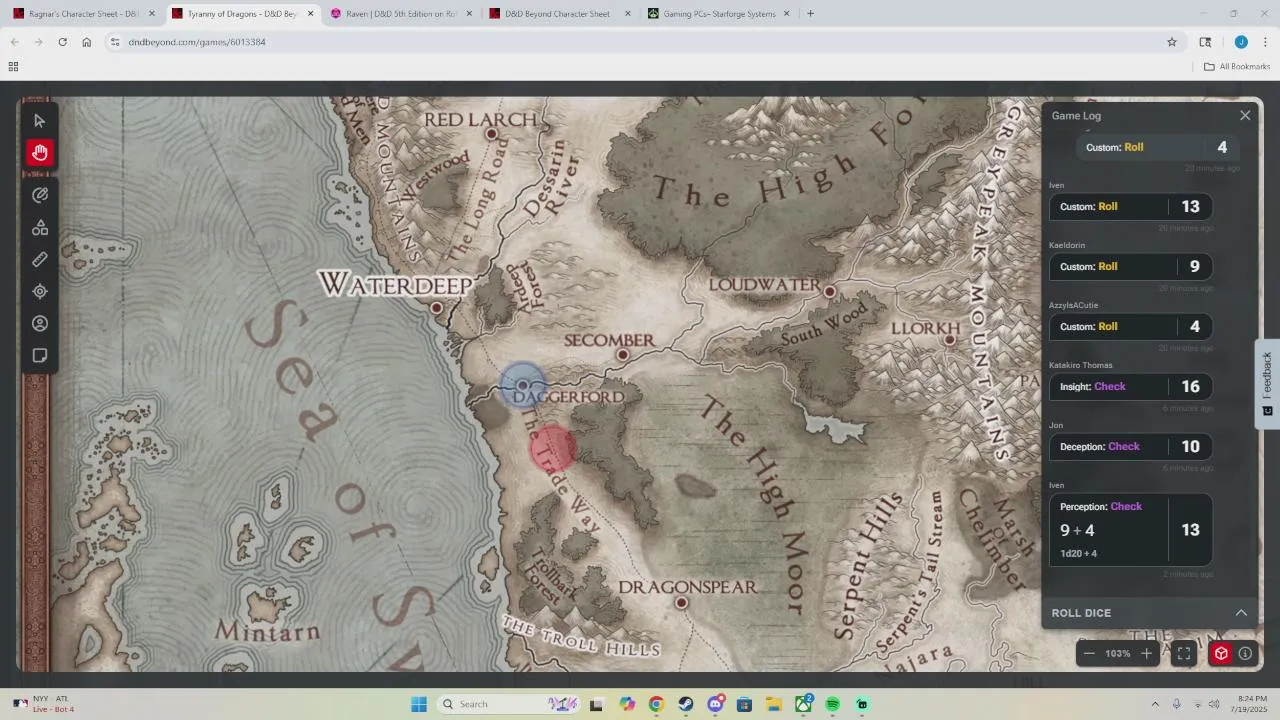The height and width of the screenshot is (720, 1280).
Task: Open the Xbox app from taskbar
Action: pyautogui.click(x=803, y=704)
